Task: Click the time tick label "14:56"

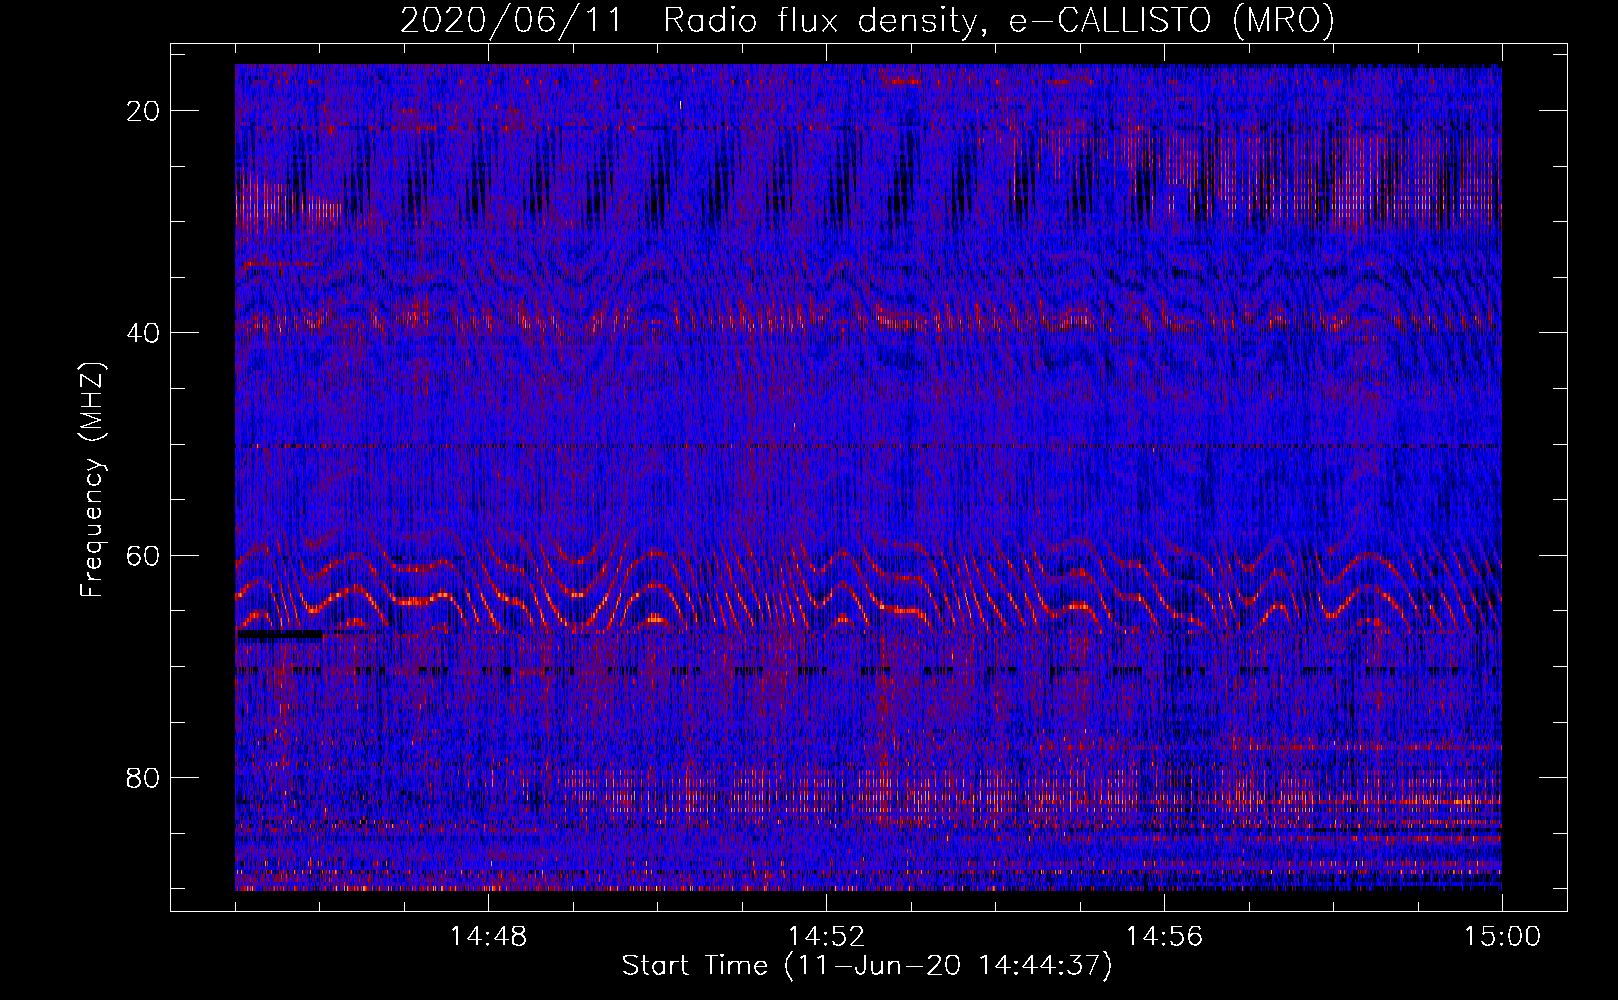Action: (1164, 937)
